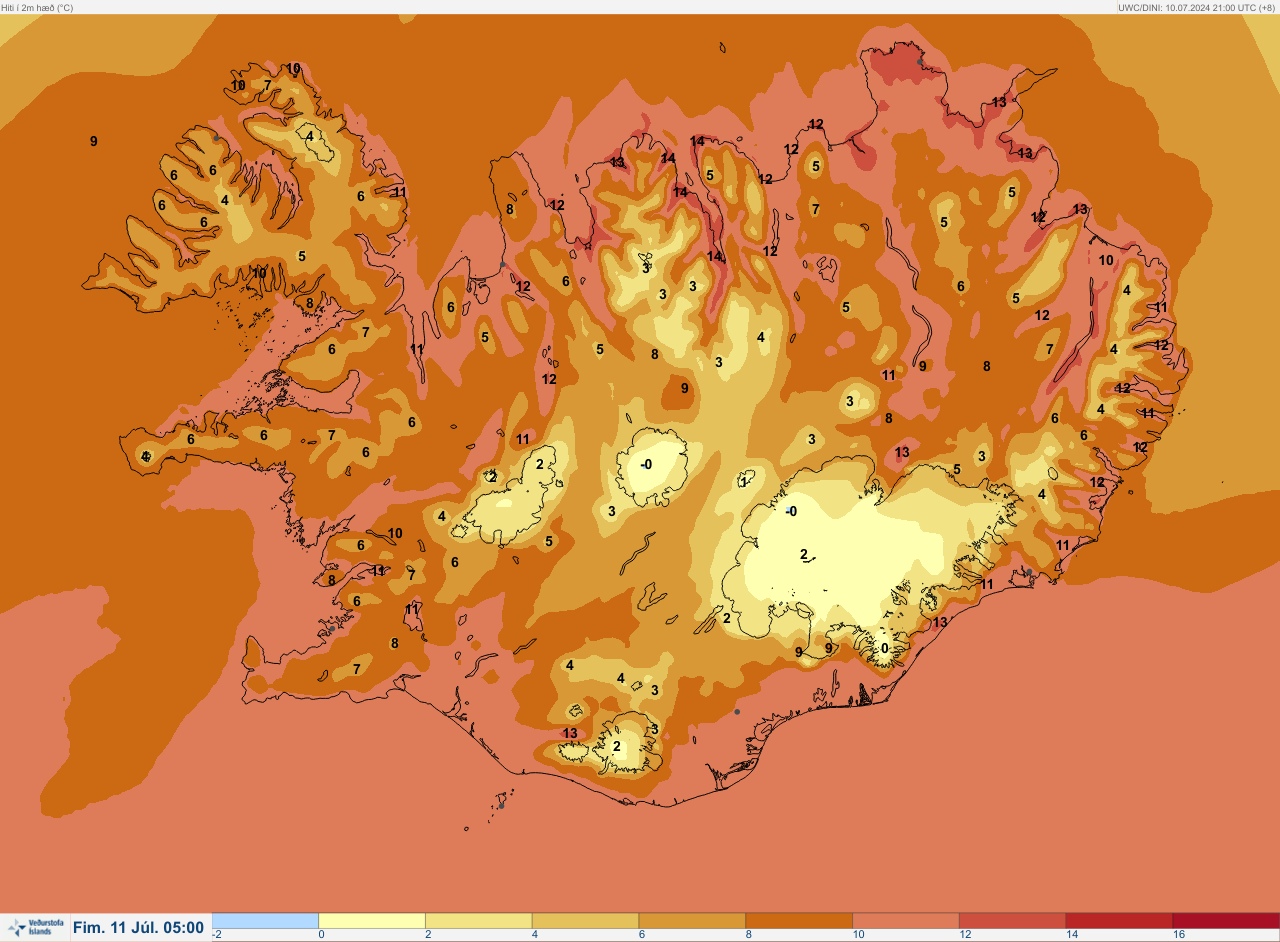This screenshot has height=942, width=1280.
Task: Click the legend scale label 16
Action: tap(1179, 935)
